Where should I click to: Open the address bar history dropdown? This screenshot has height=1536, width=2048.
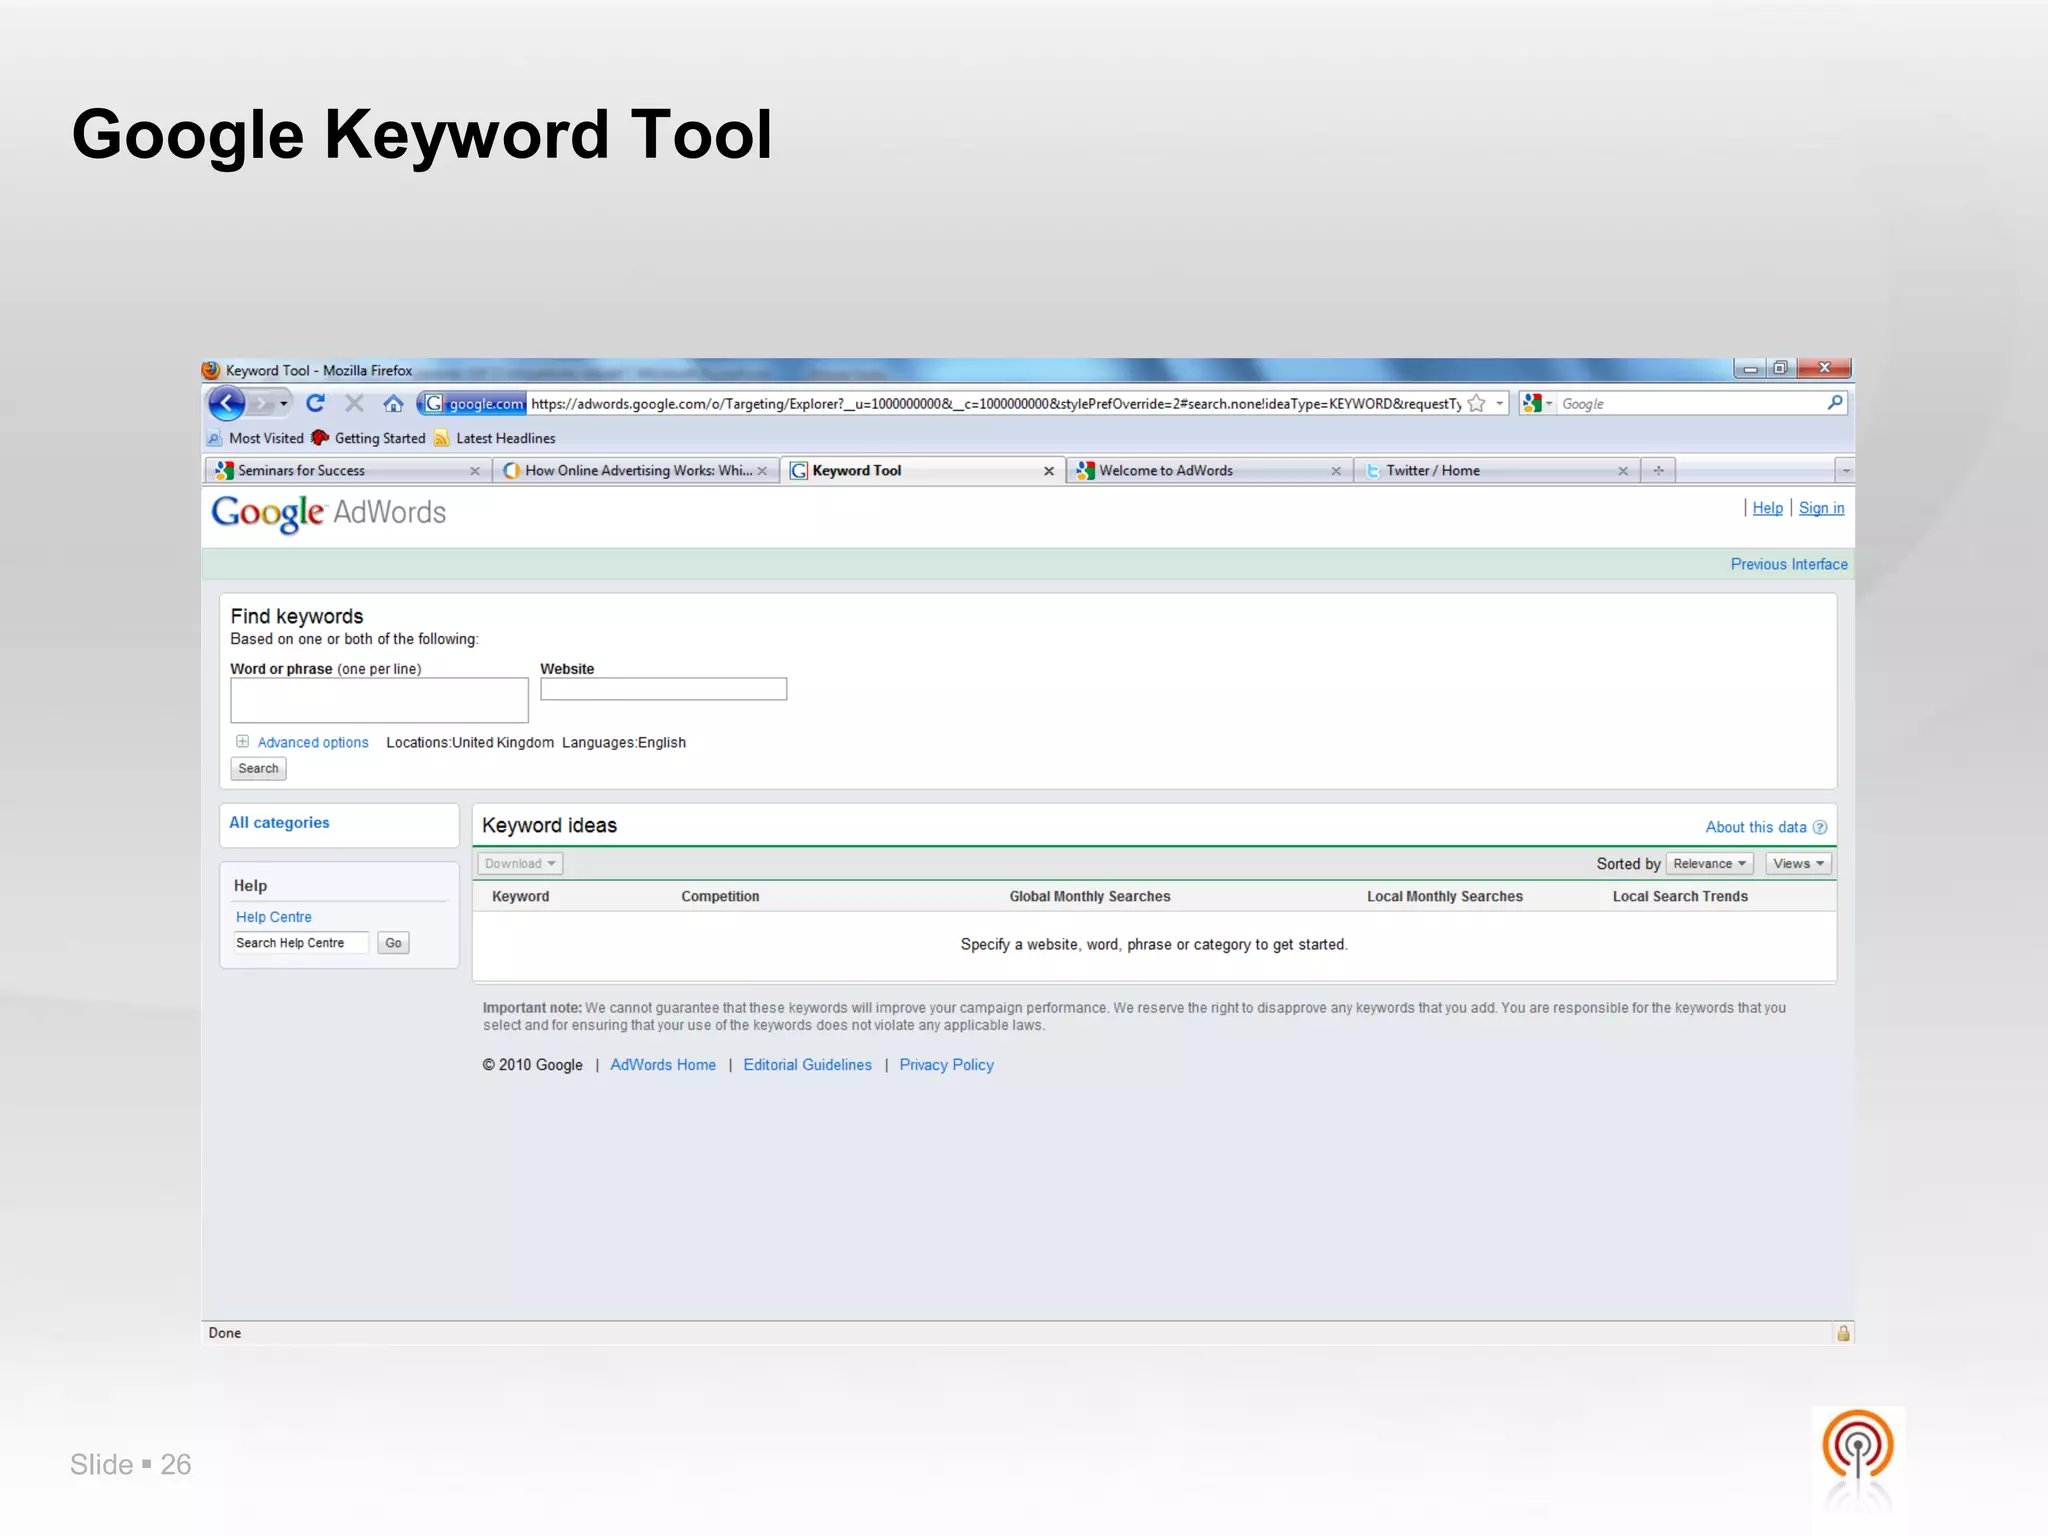click(1499, 403)
